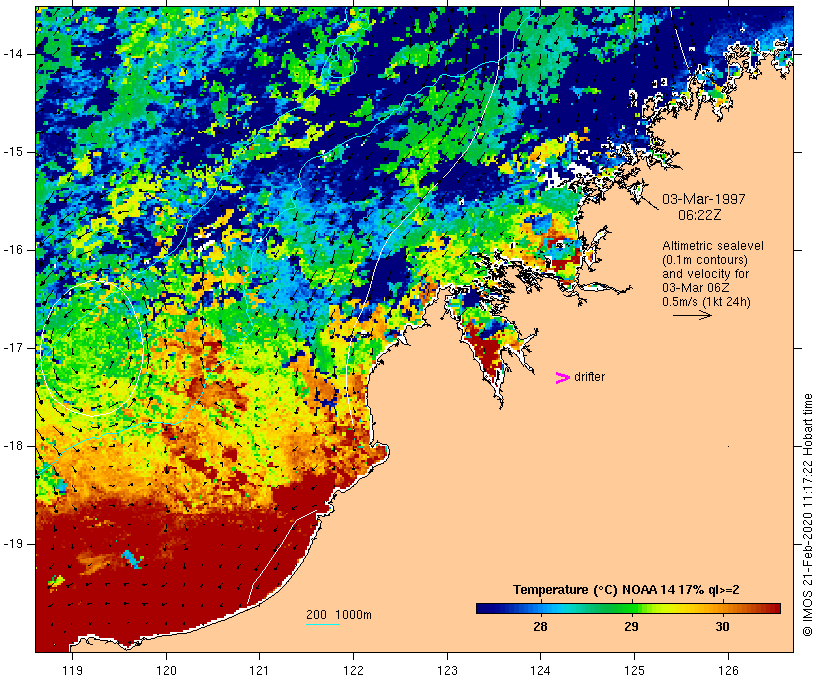Viewport: 820px width, 680px height.
Task: Click the '0.5m/s (1kt 24h)' text
Action: click(x=706, y=302)
